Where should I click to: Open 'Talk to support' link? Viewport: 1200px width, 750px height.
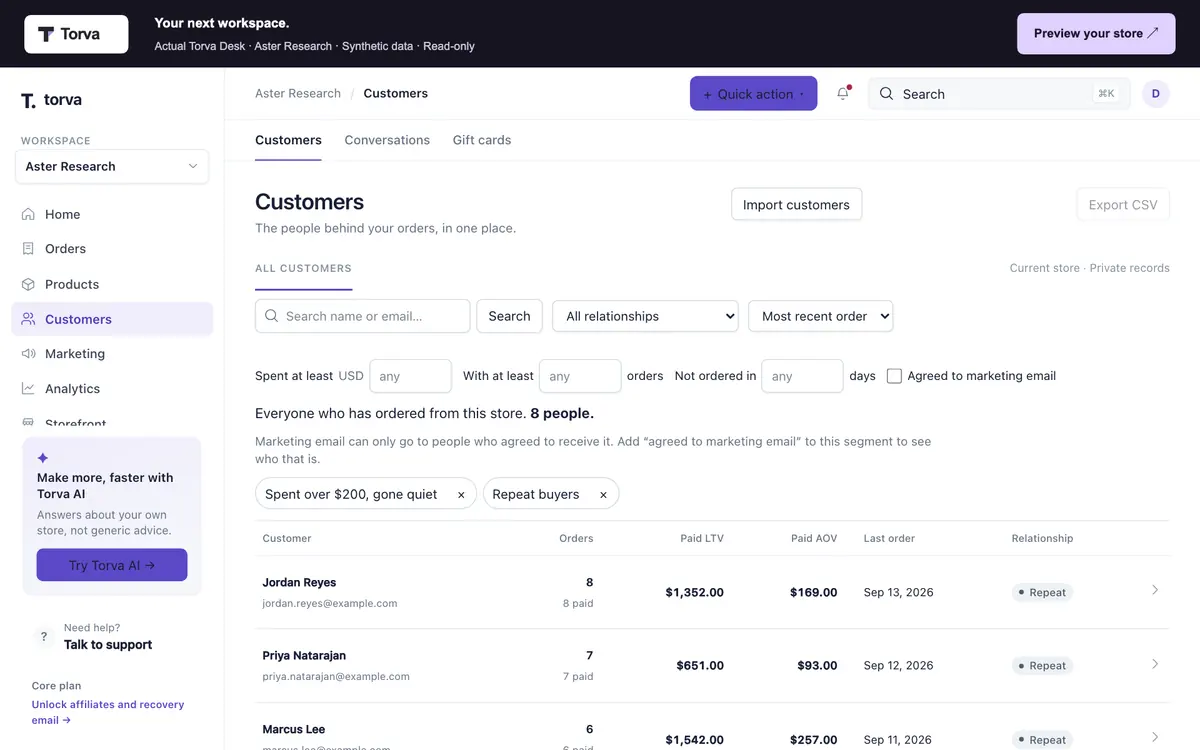(108, 645)
